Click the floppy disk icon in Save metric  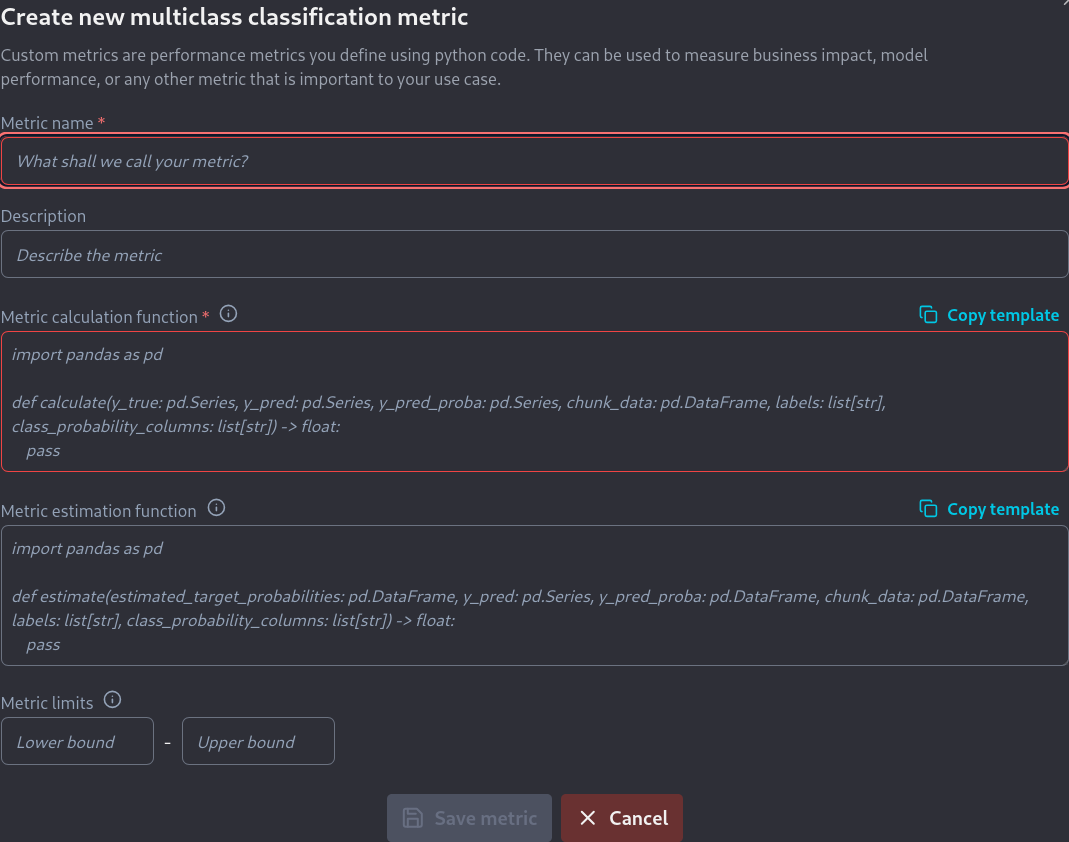click(412, 818)
